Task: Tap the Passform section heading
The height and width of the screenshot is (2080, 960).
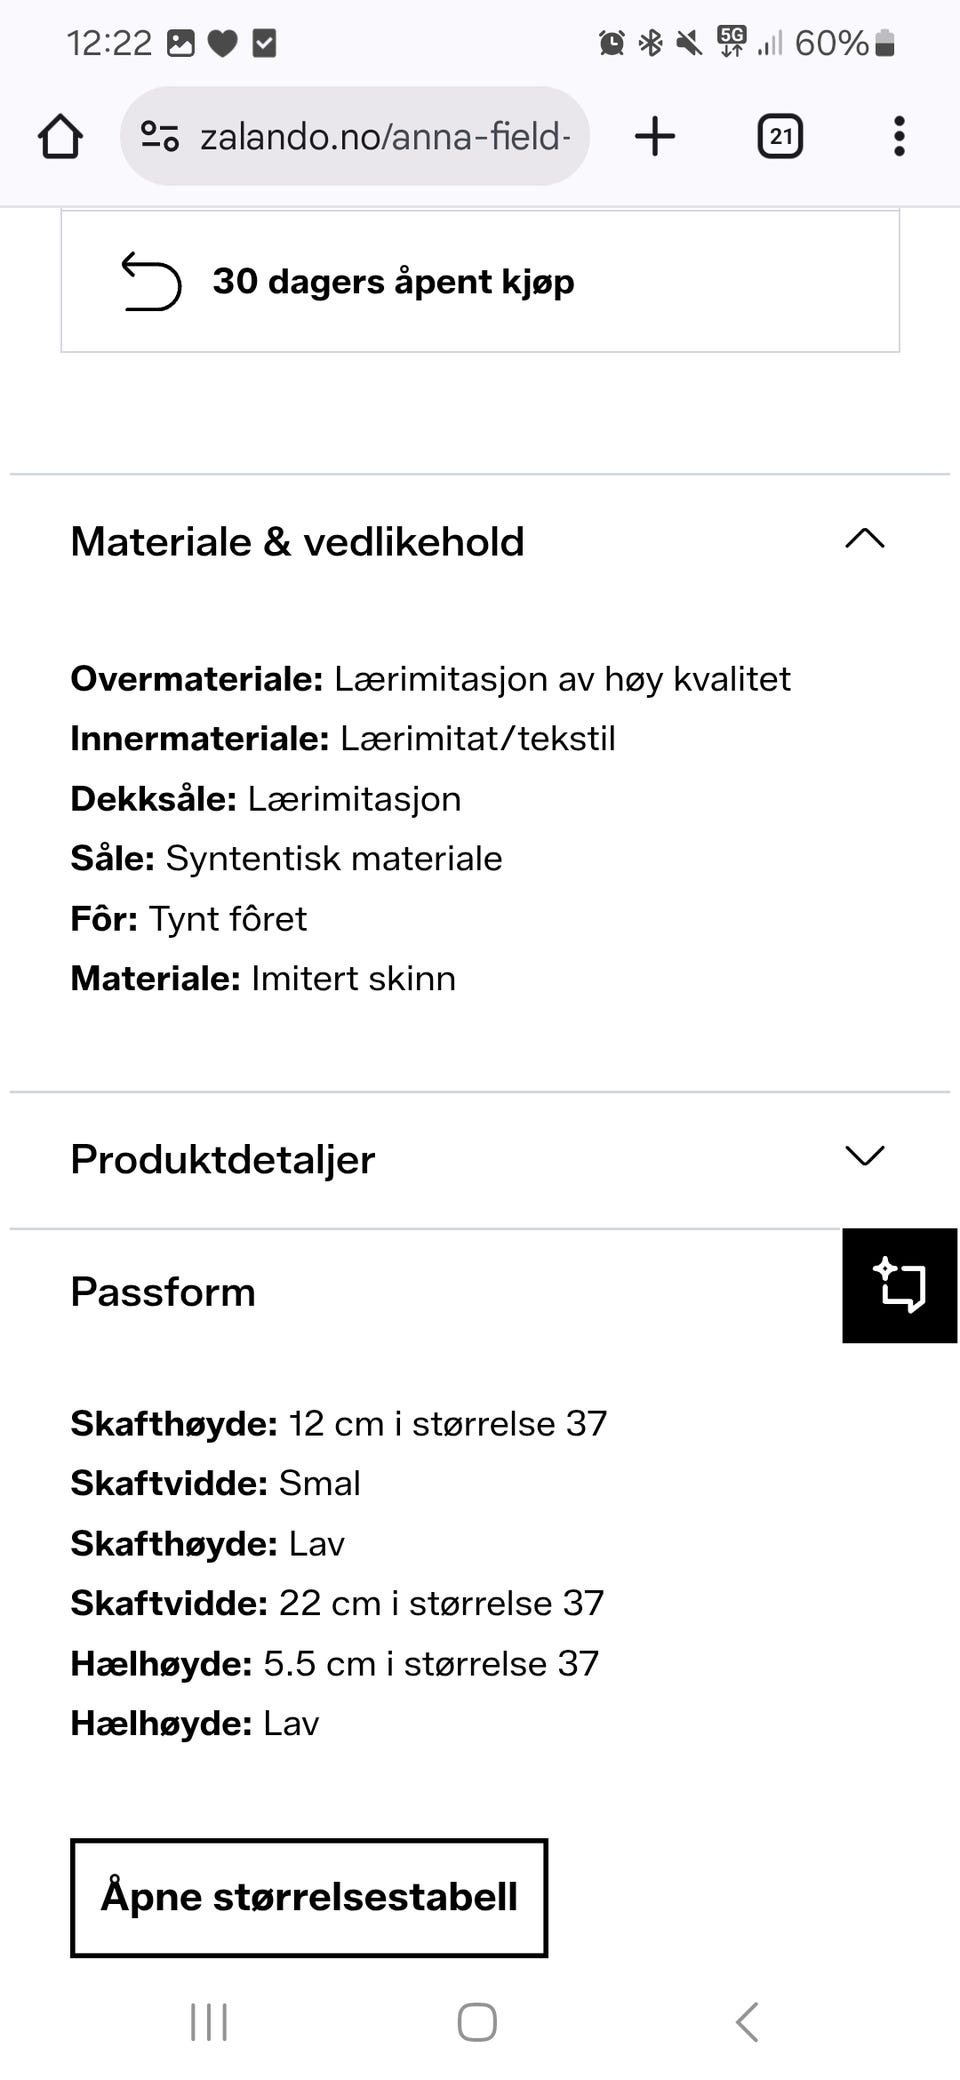Action: tap(163, 1292)
